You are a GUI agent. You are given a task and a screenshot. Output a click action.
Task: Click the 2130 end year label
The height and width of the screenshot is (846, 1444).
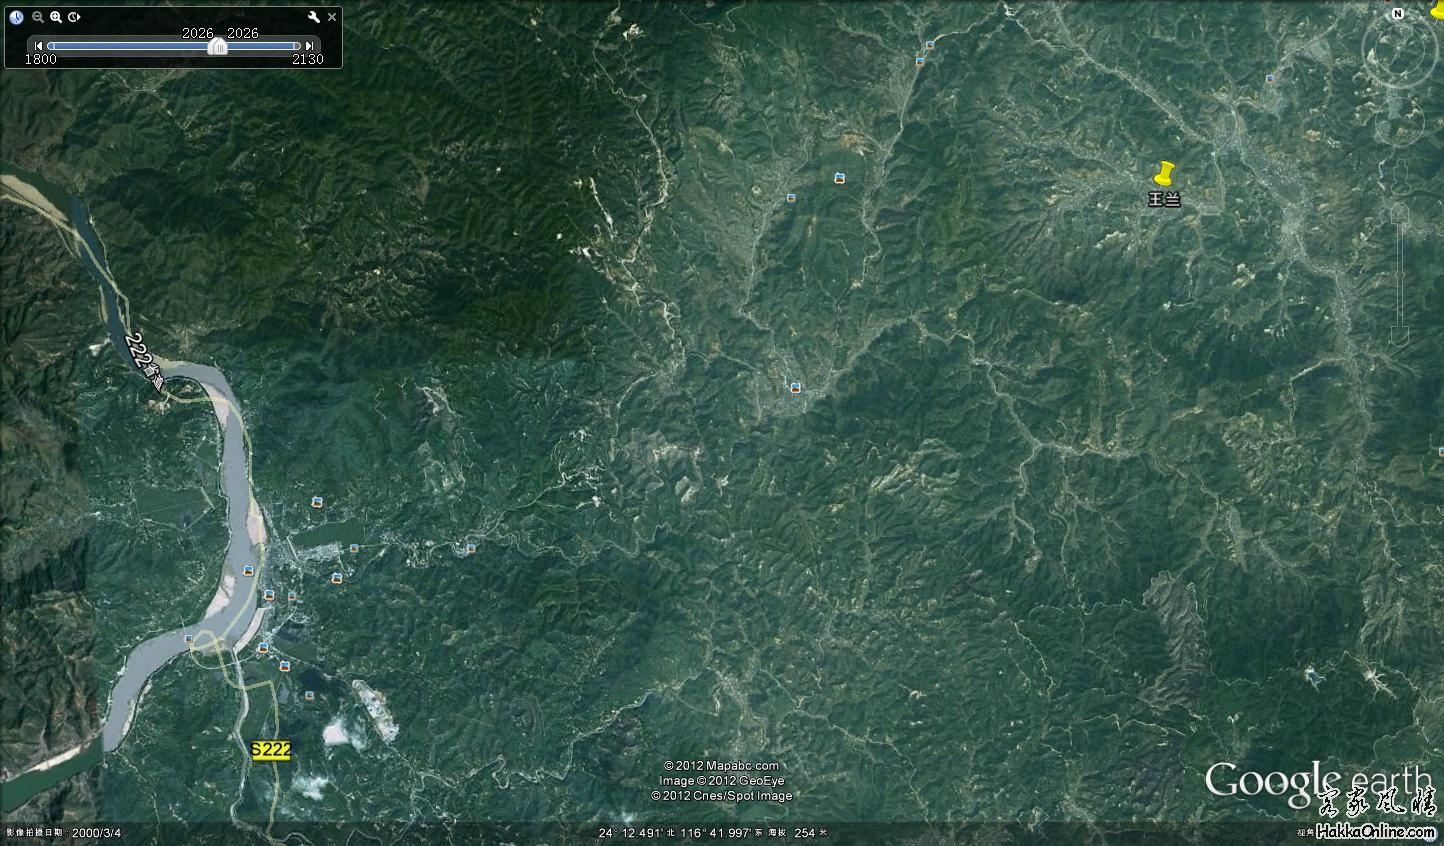tap(308, 59)
